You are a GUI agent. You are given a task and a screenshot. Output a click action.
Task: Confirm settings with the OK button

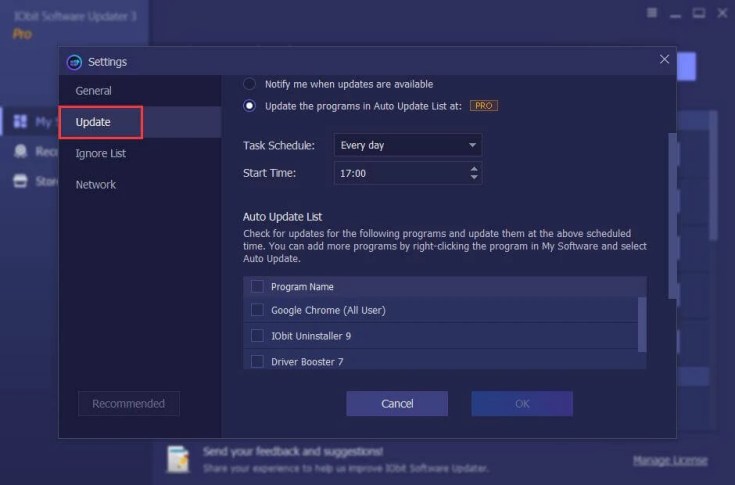[x=522, y=403]
